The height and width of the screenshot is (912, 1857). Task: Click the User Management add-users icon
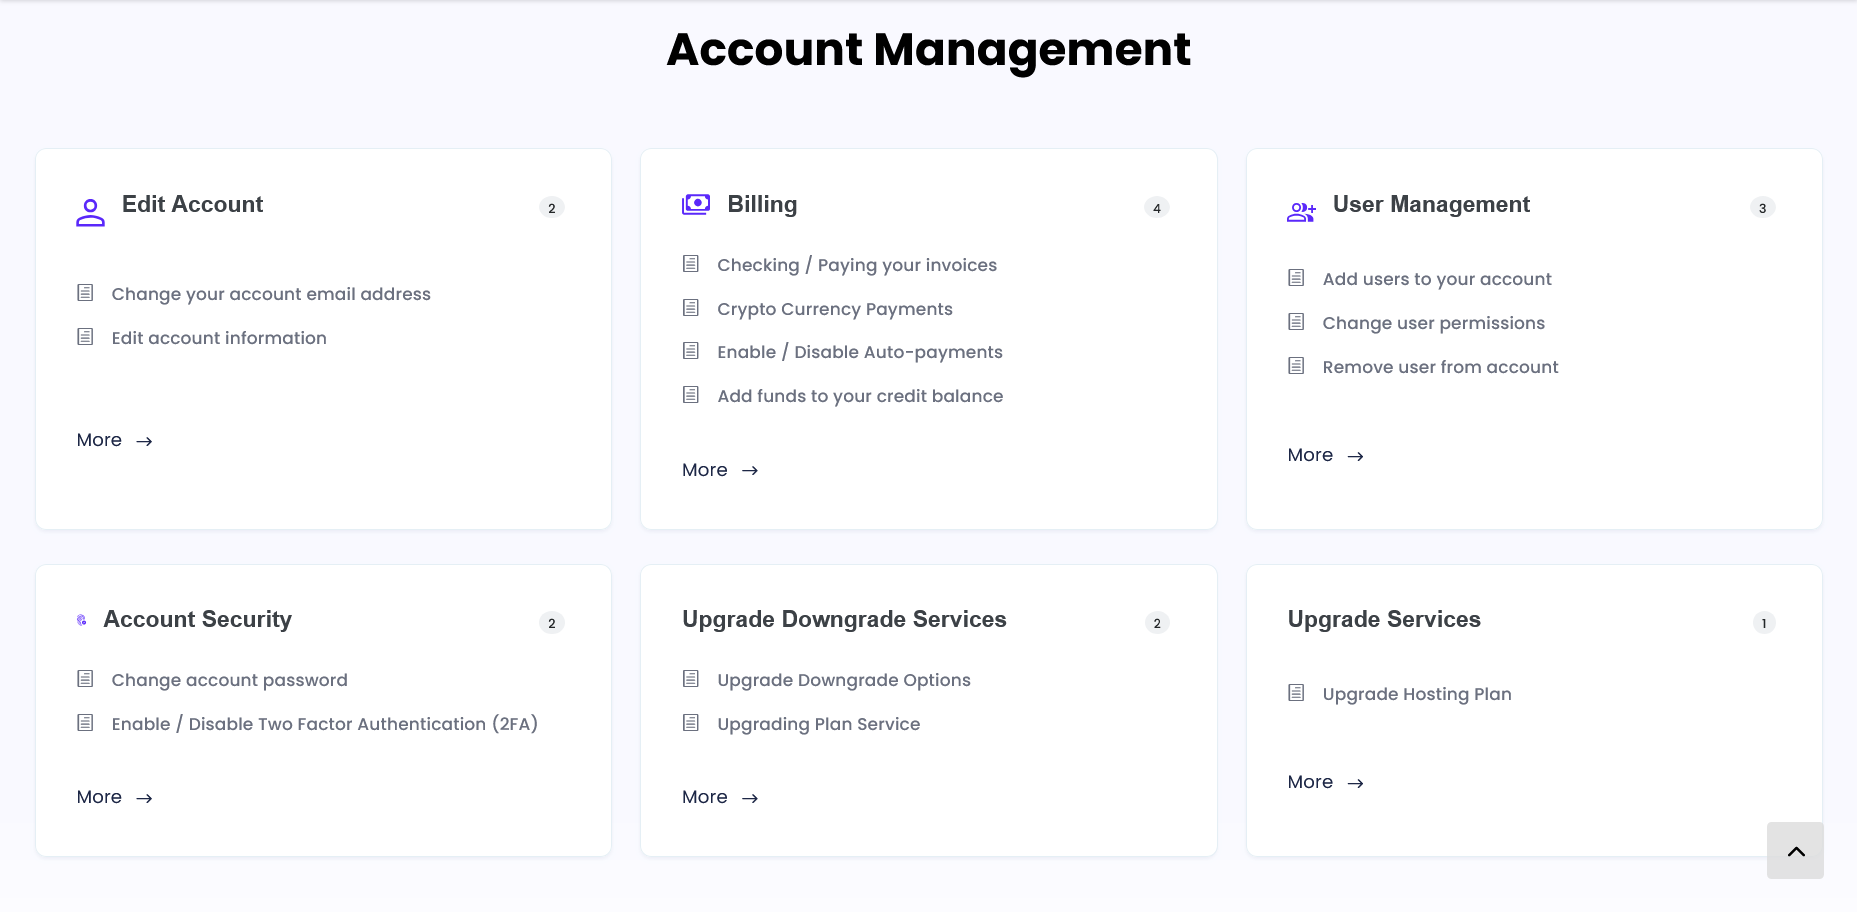click(x=1301, y=212)
